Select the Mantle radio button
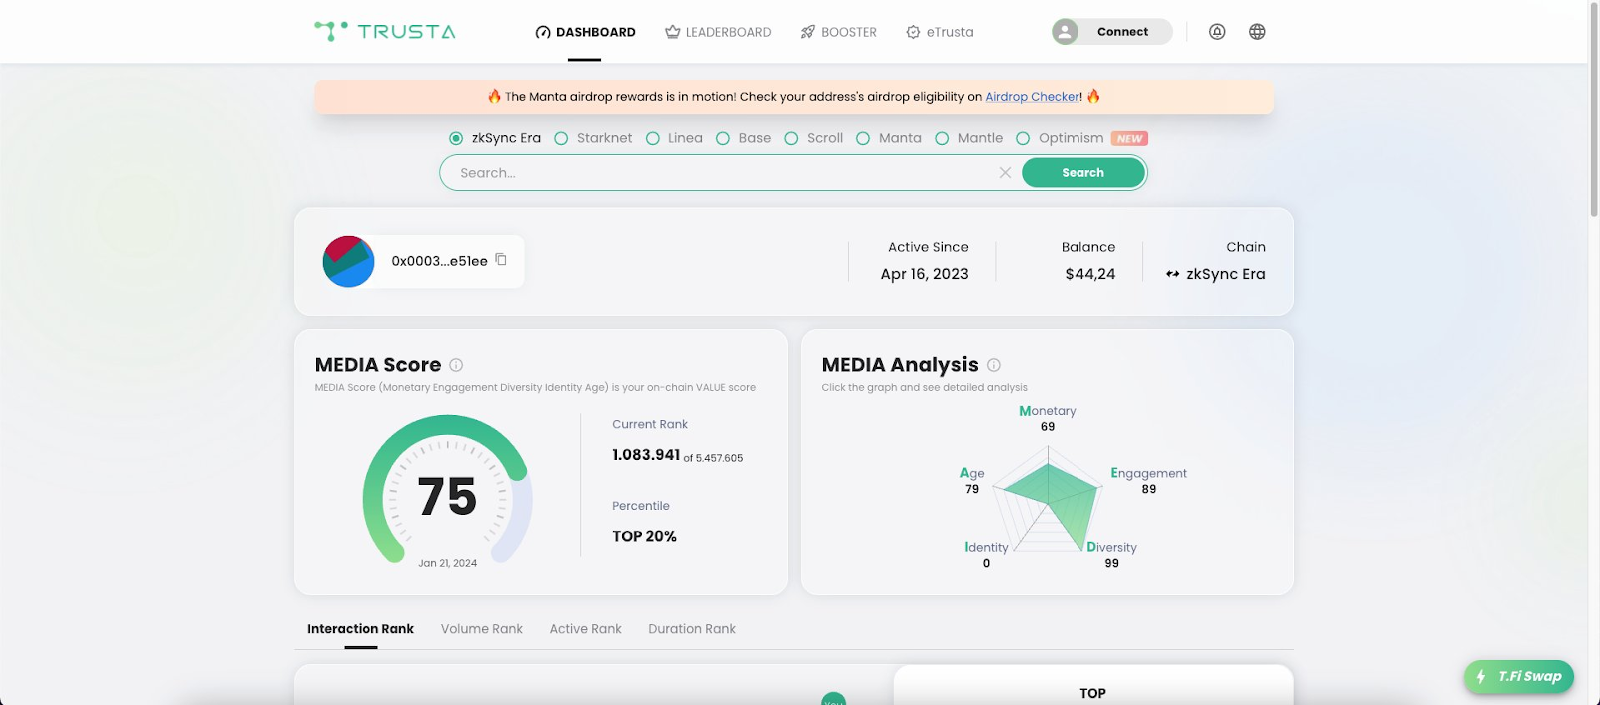1600x705 pixels. tap(942, 138)
